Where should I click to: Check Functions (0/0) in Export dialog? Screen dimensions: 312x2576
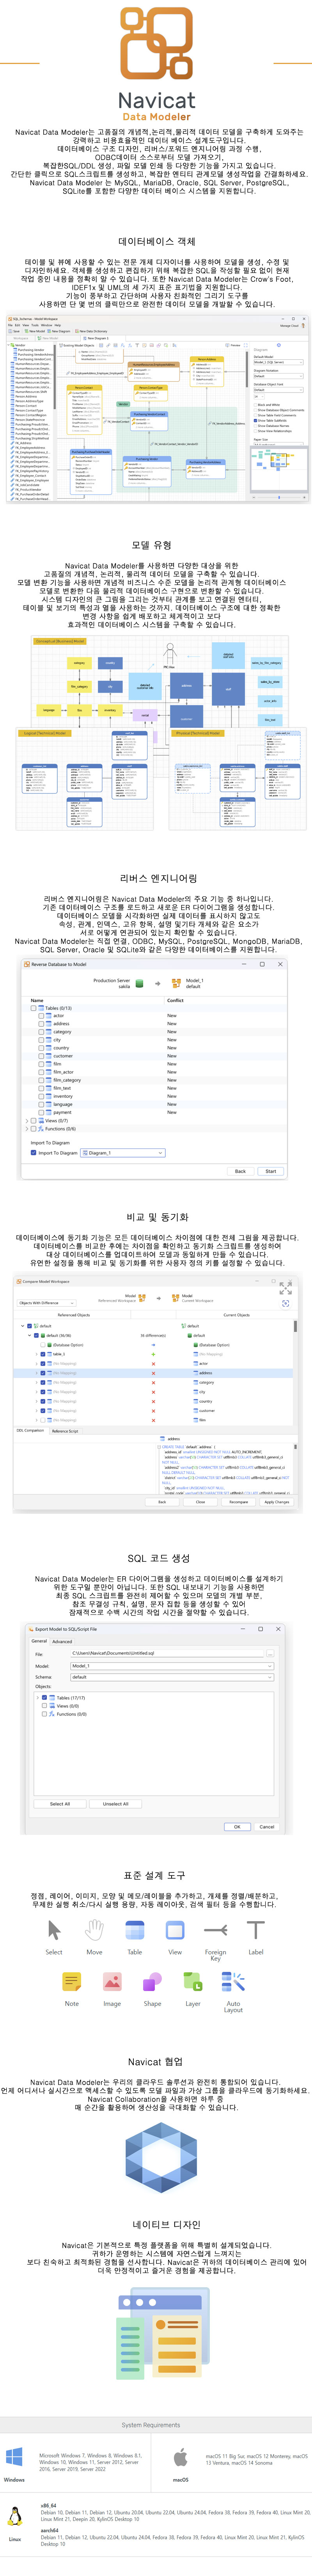(44, 1714)
